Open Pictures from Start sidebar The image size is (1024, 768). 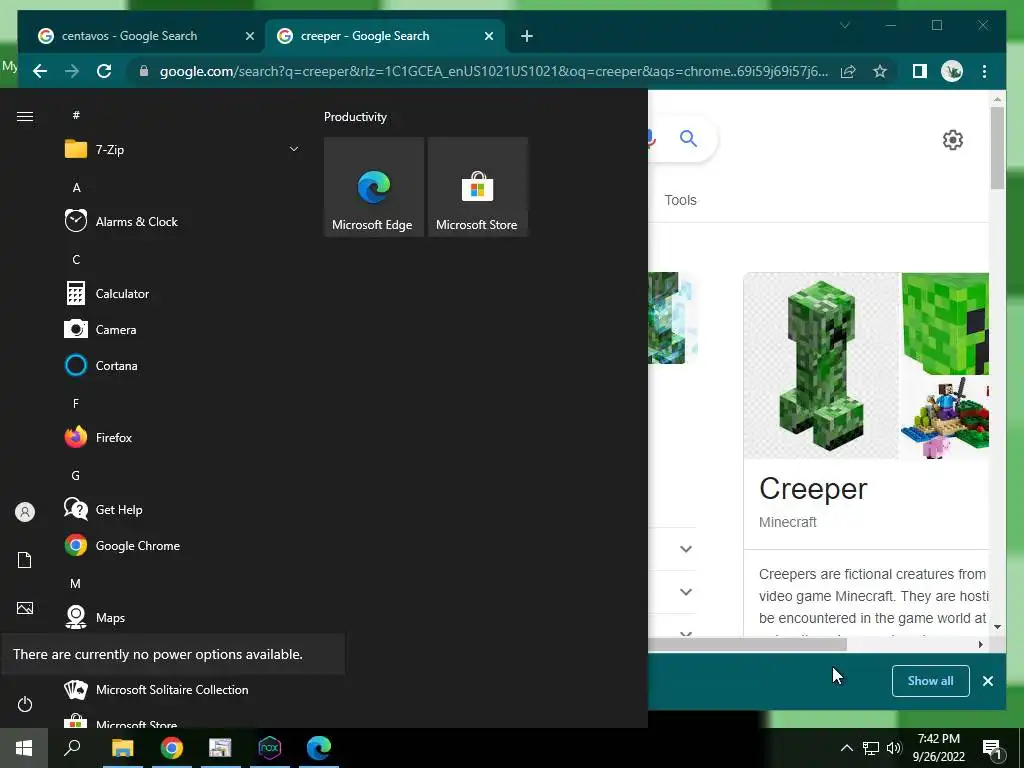(25, 608)
